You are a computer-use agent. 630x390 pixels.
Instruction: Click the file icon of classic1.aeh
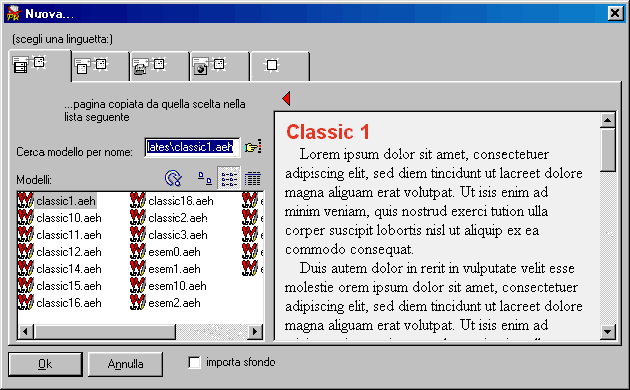pyautogui.click(x=25, y=200)
